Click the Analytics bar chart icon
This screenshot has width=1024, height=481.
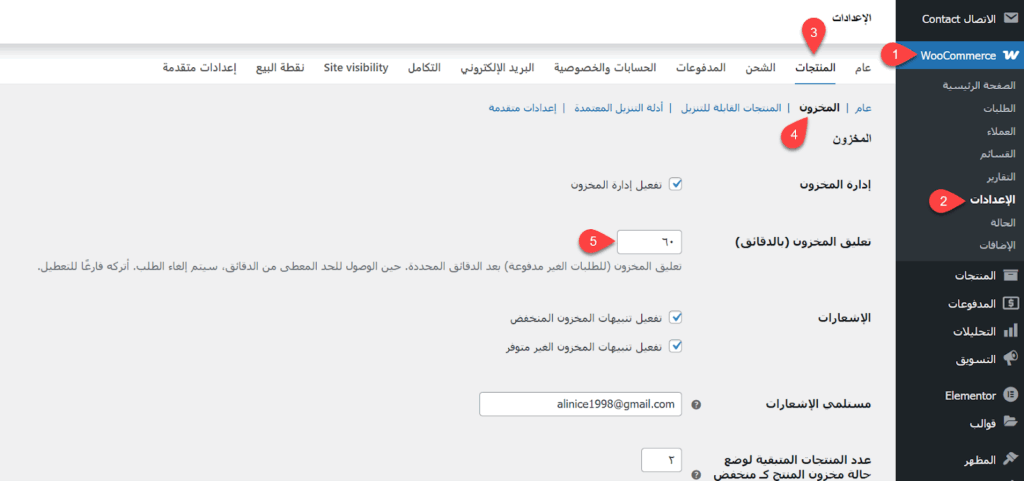(x=1010, y=331)
